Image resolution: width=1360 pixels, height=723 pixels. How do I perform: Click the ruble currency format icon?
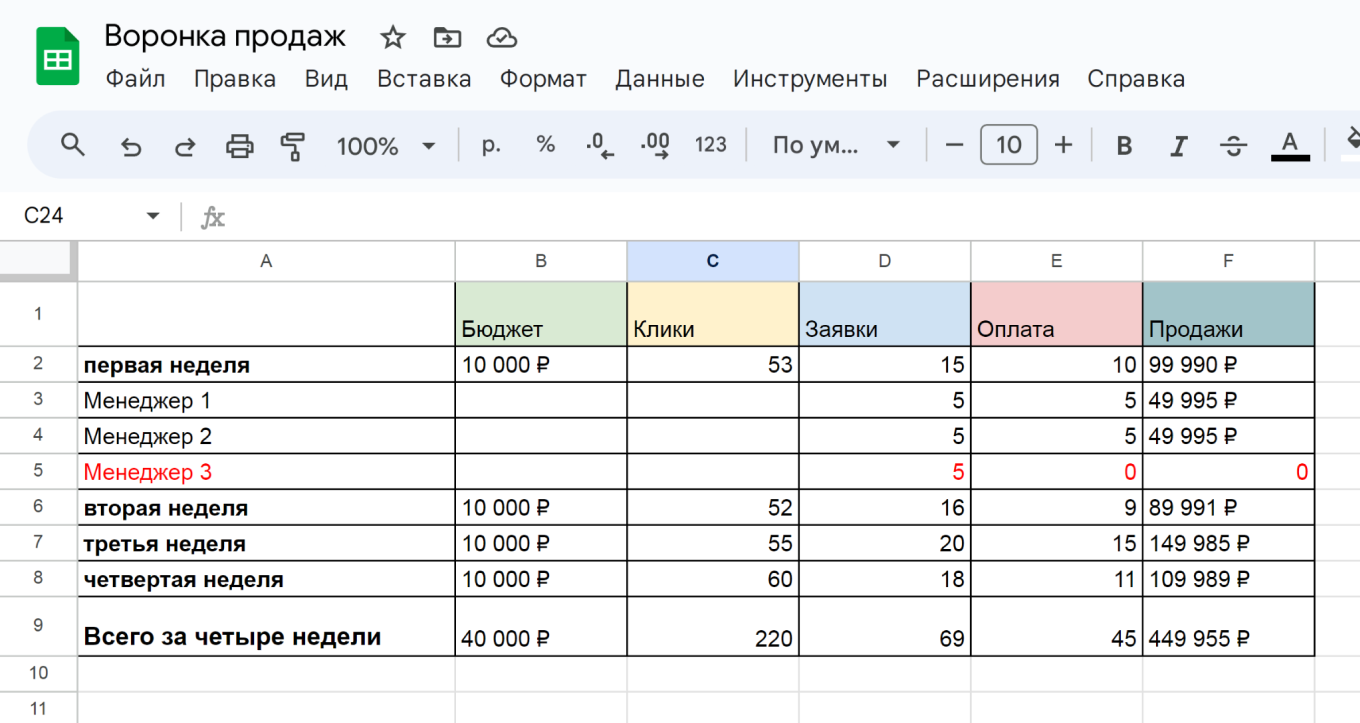pos(491,144)
